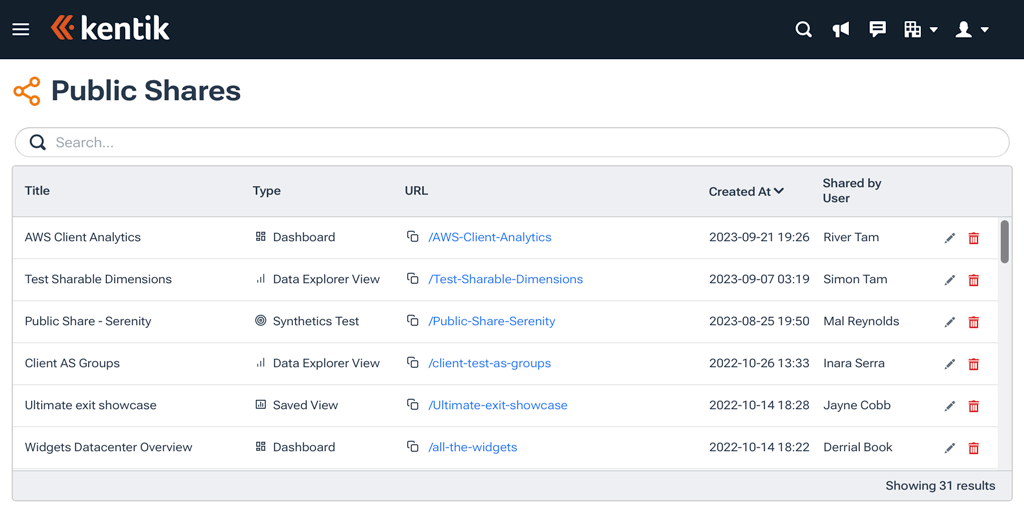Delete the Public Share - Serenity share
The image size is (1024, 512).
(x=974, y=322)
